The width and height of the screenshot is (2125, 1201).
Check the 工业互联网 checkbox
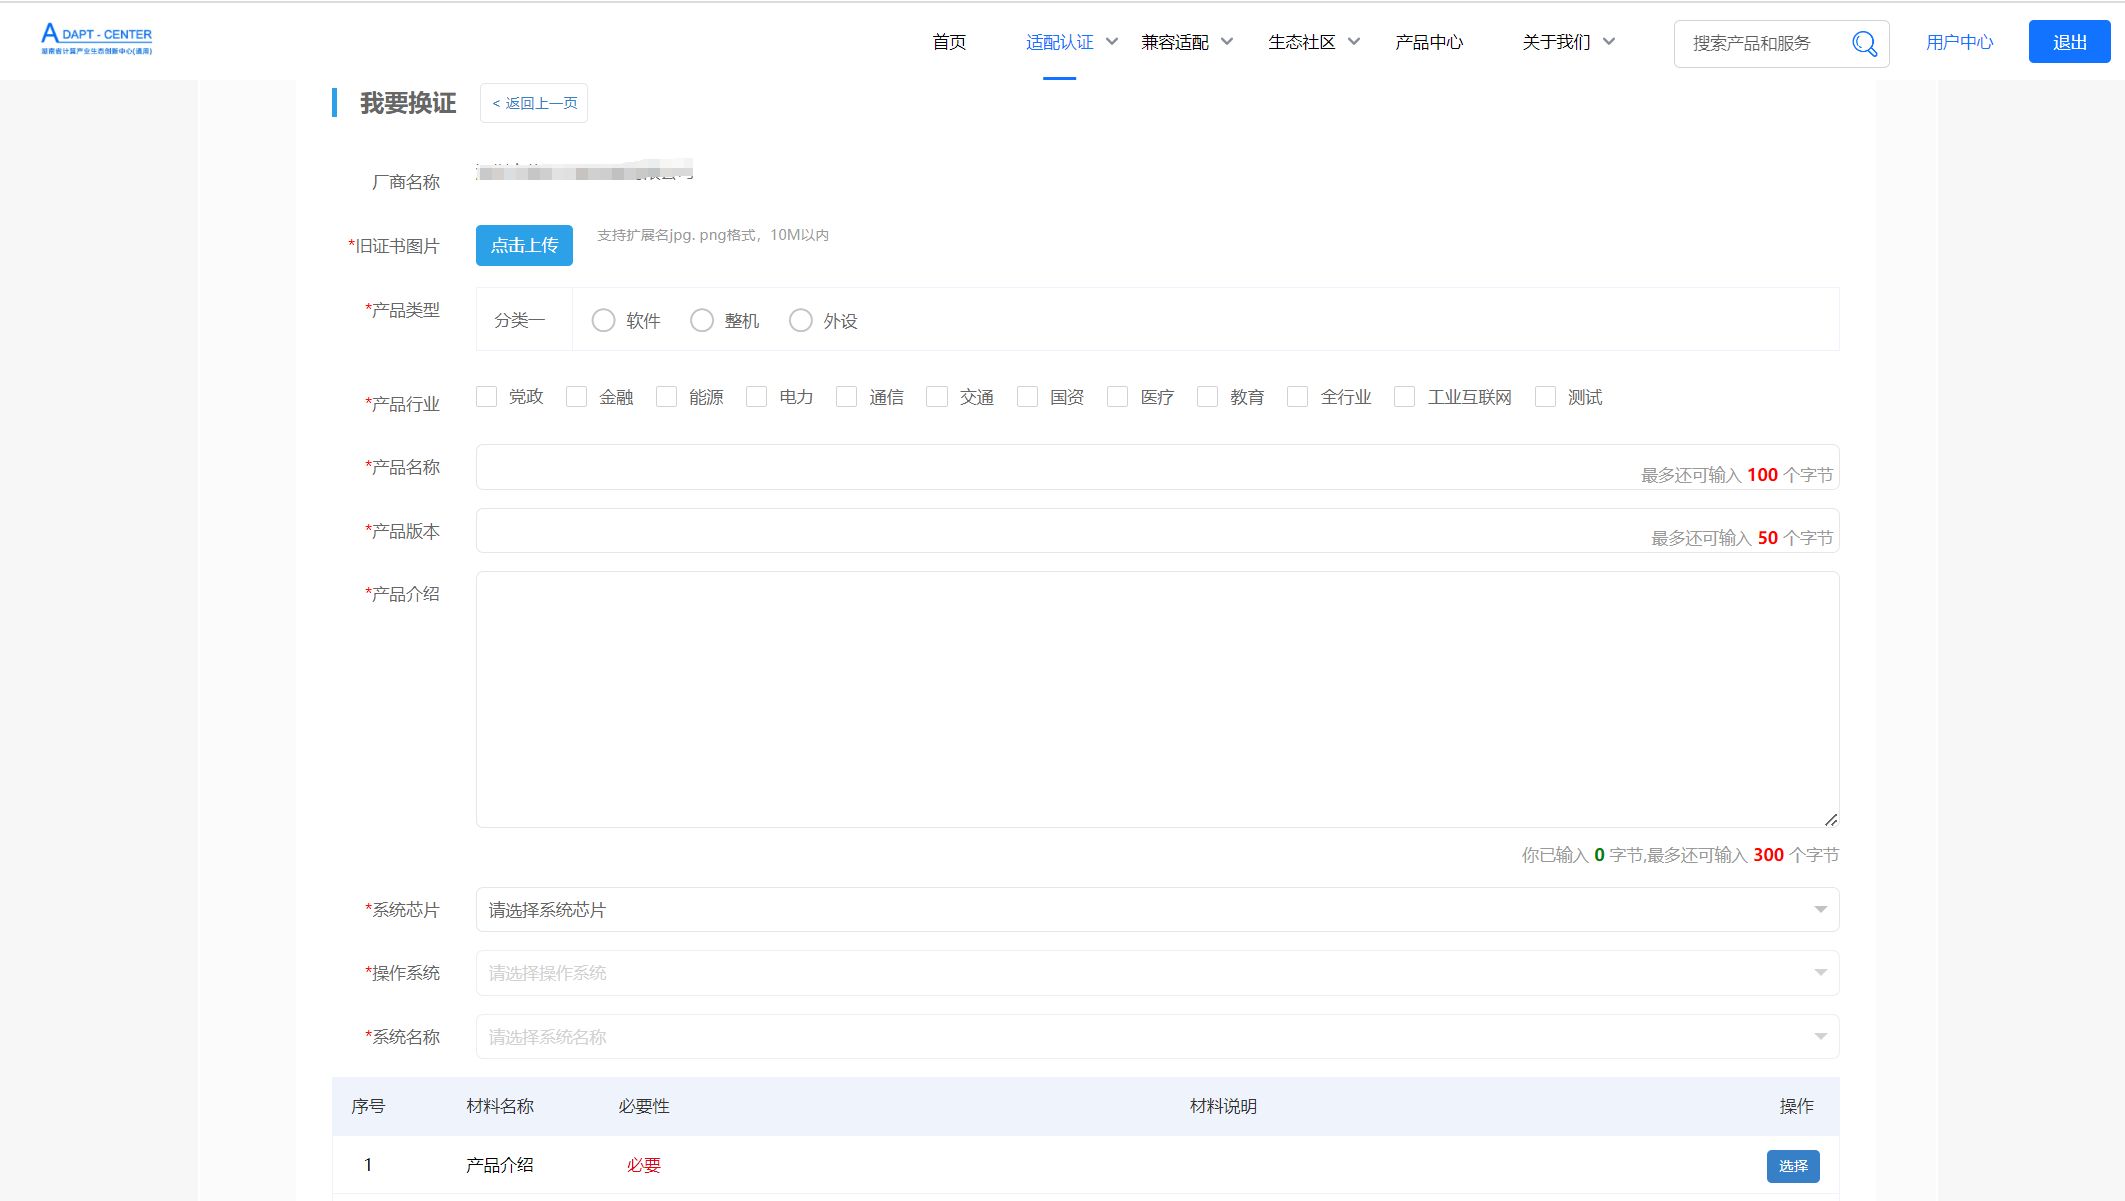[1404, 397]
